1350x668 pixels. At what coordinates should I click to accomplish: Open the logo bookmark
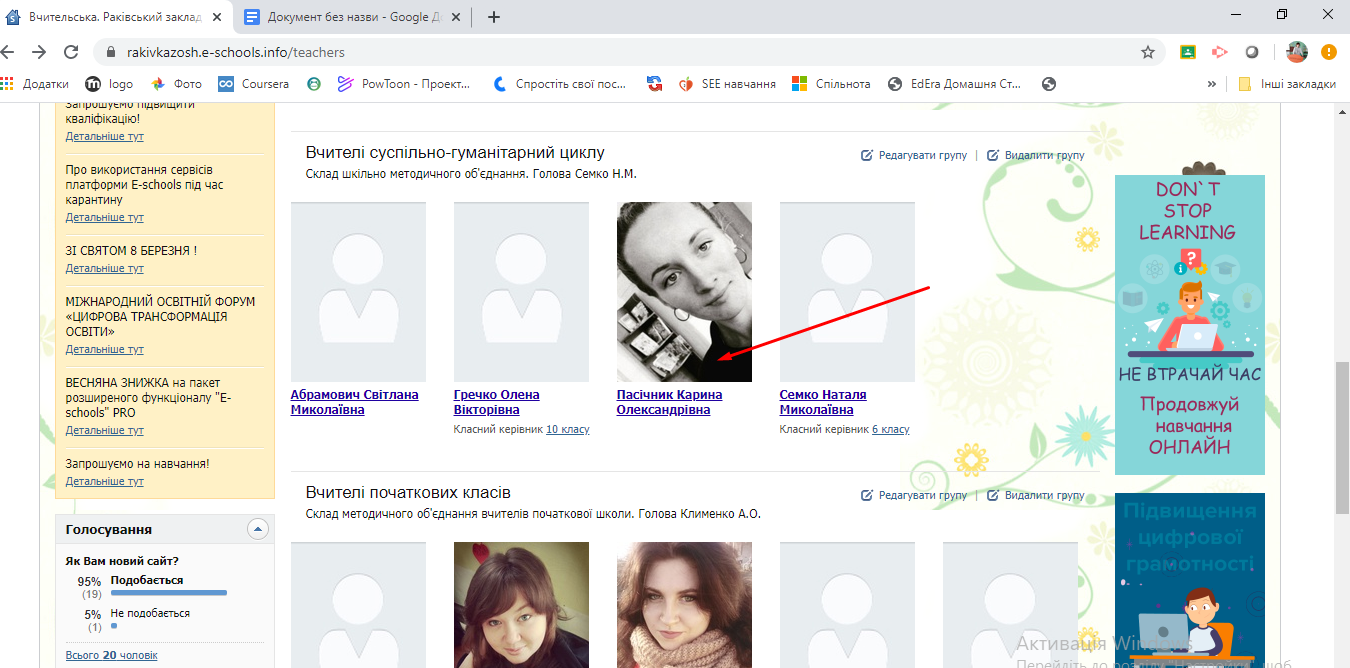pyautogui.click(x=109, y=84)
